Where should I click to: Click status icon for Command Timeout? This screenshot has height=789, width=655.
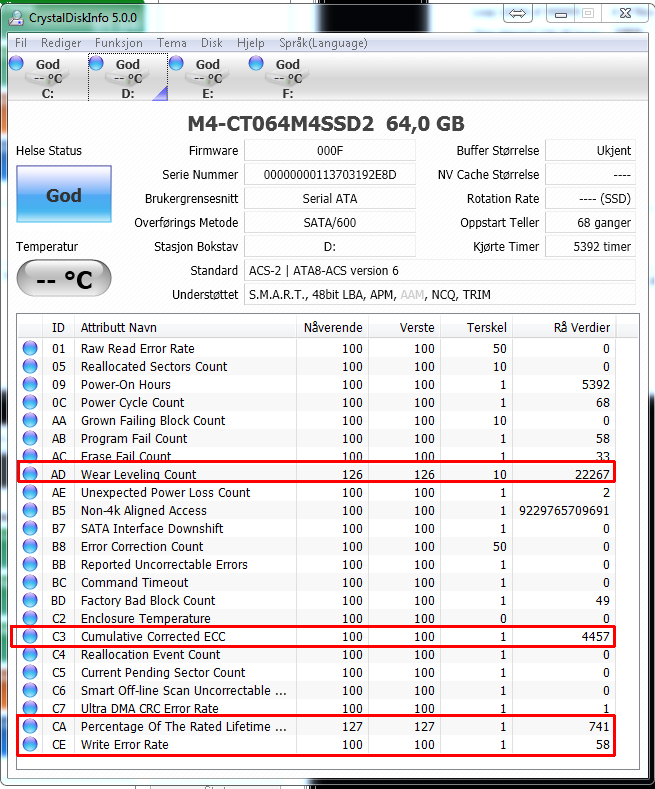(30, 582)
